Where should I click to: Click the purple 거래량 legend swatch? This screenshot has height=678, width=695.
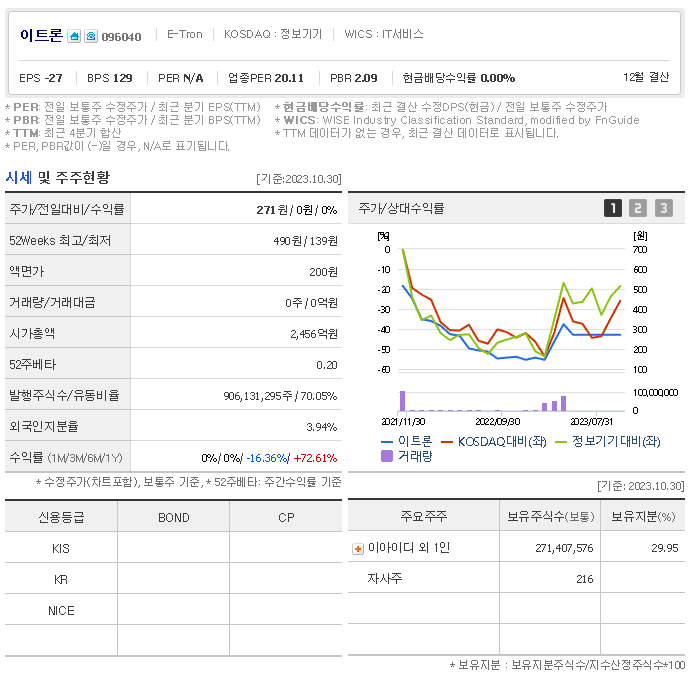(x=387, y=456)
